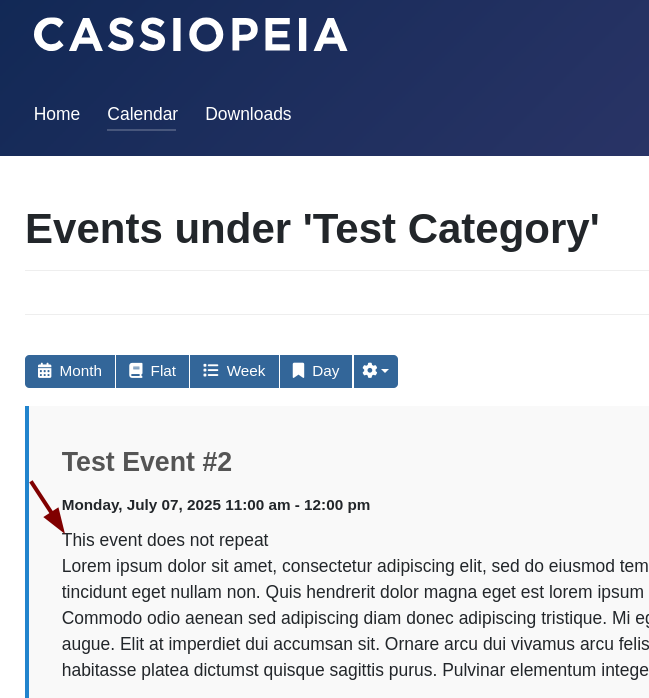Navigate to the Downloads menu item
This screenshot has width=649, height=698.
pos(248,114)
